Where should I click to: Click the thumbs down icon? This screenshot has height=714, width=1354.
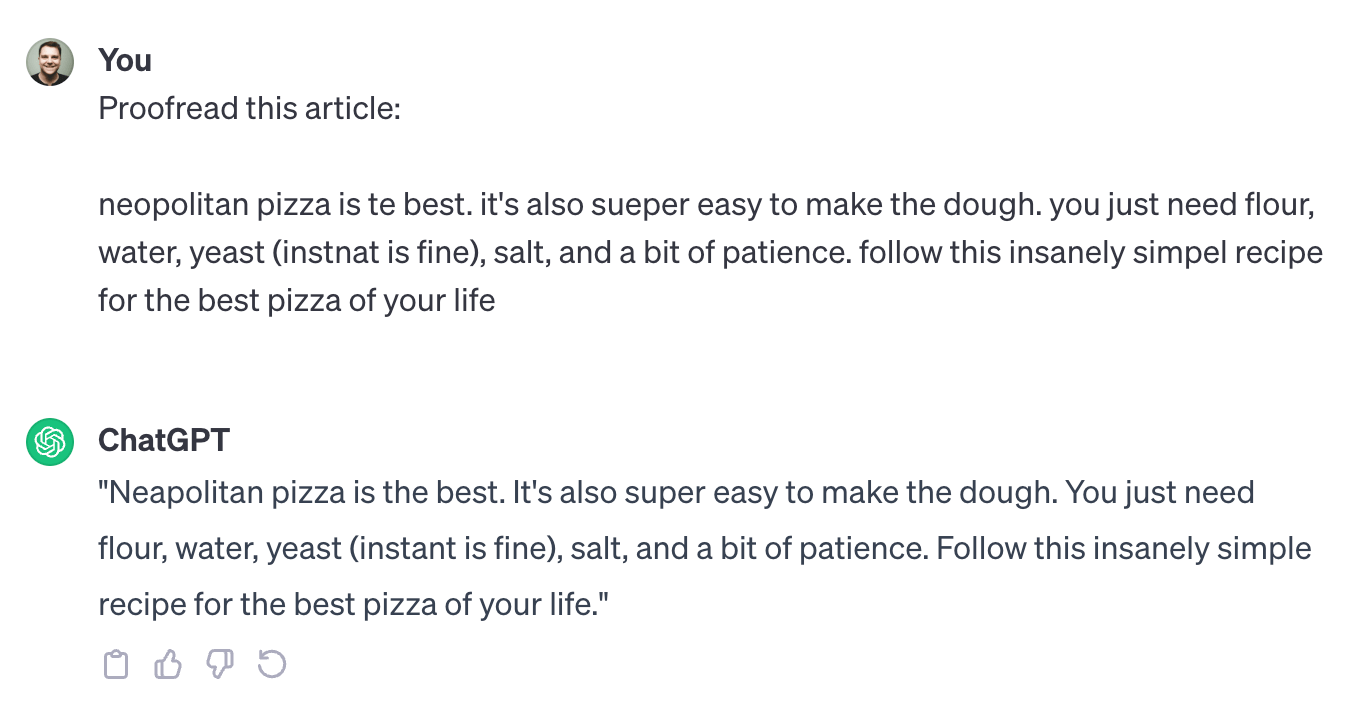click(220, 664)
